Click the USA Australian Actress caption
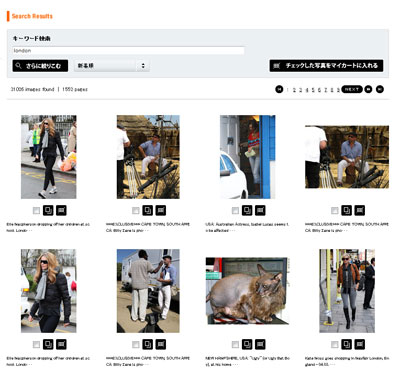Viewport: 400px width, 381px height. (x=247, y=227)
